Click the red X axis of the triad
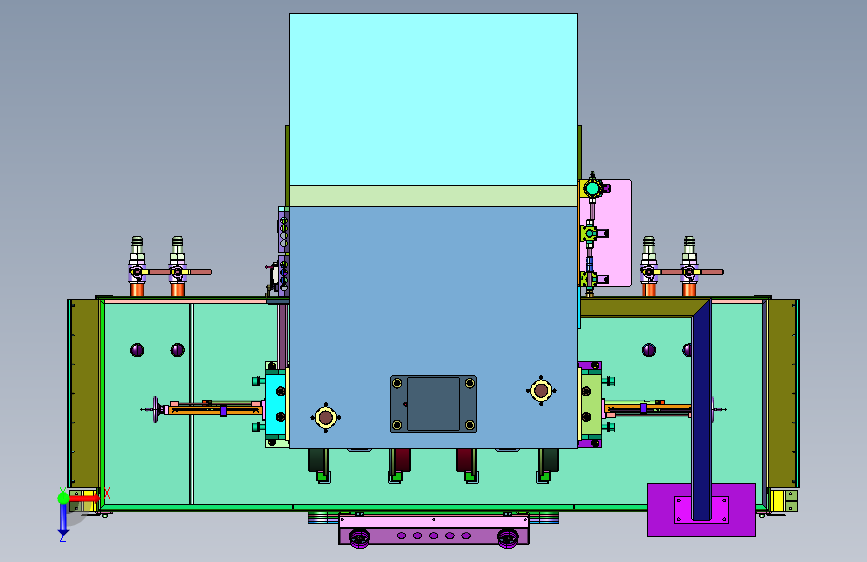 tap(86, 498)
